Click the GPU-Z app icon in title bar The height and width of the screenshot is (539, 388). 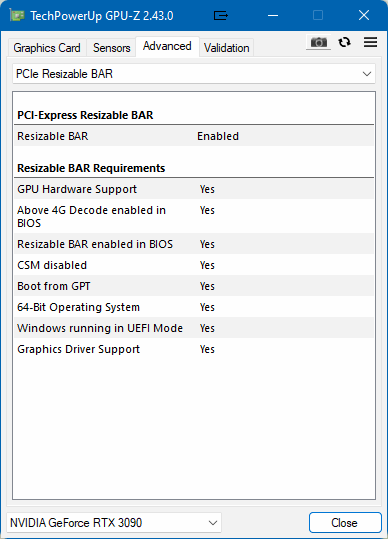click(17, 15)
